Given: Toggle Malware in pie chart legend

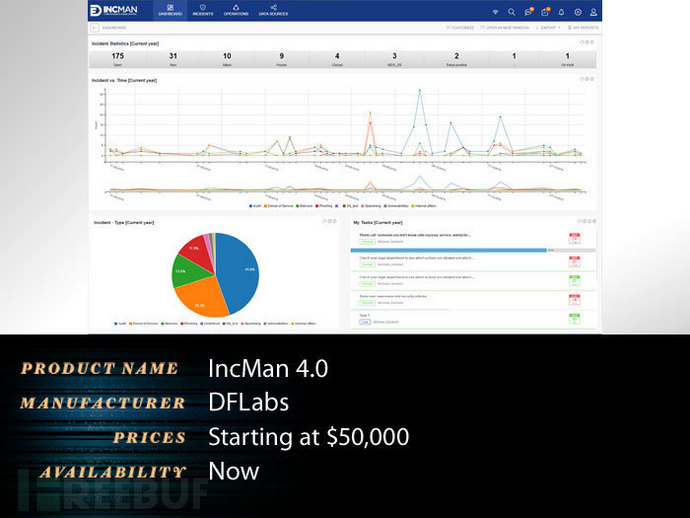Looking at the screenshot, I should tap(169, 323).
